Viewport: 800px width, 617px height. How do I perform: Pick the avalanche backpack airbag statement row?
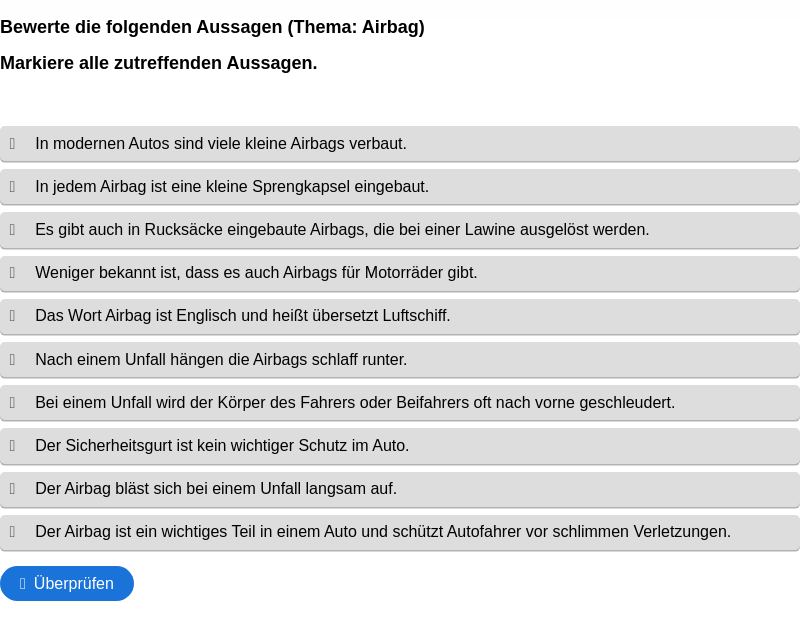click(x=400, y=230)
